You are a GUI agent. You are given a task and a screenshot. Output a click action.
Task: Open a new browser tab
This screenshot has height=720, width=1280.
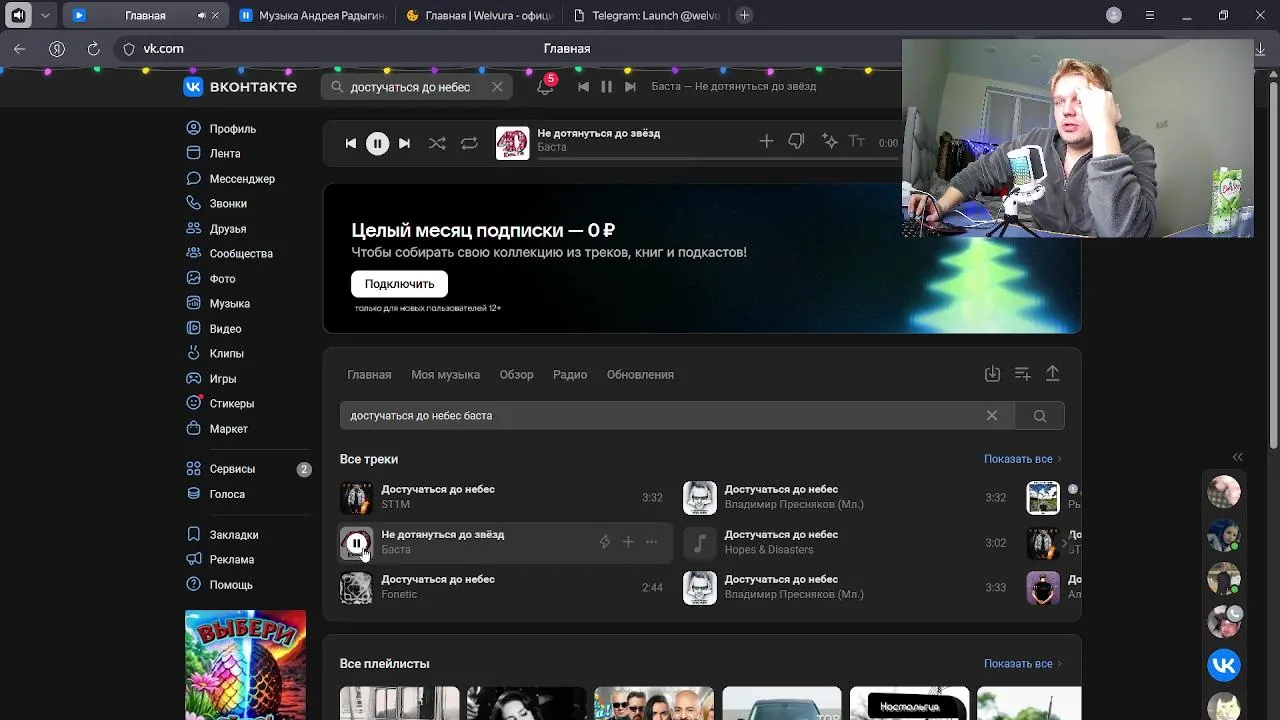pyautogui.click(x=744, y=15)
